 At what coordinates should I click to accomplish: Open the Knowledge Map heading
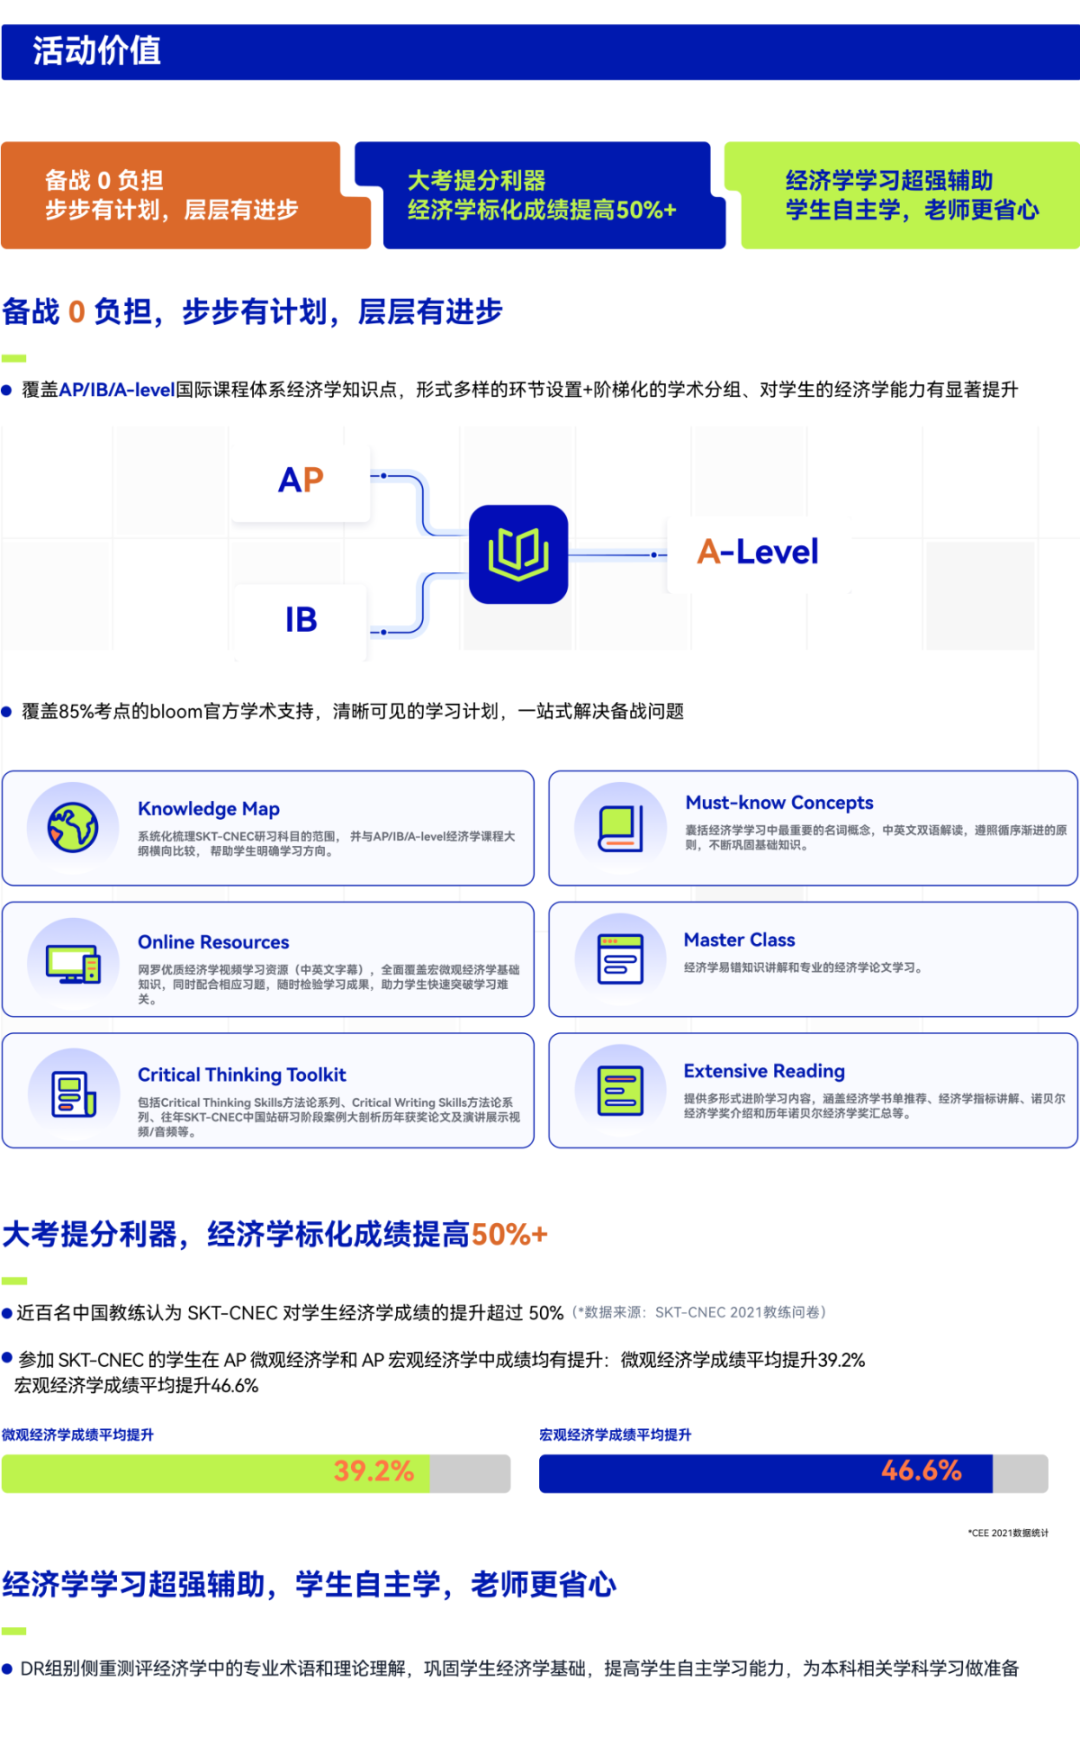click(209, 808)
